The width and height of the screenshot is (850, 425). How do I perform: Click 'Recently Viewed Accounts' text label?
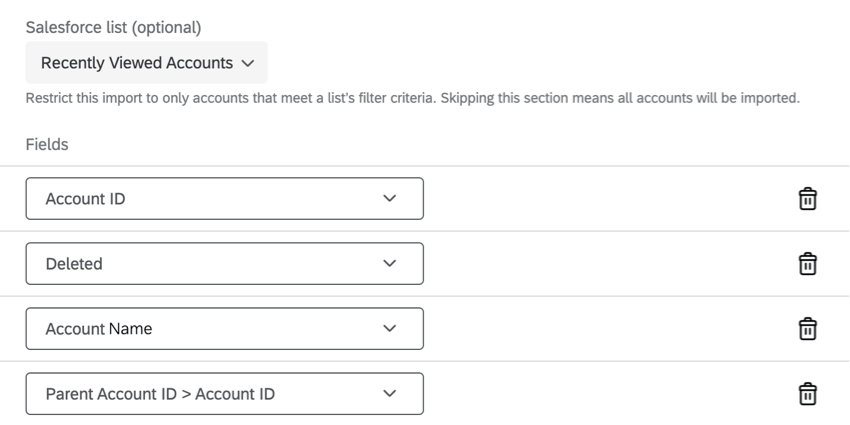coord(137,63)
